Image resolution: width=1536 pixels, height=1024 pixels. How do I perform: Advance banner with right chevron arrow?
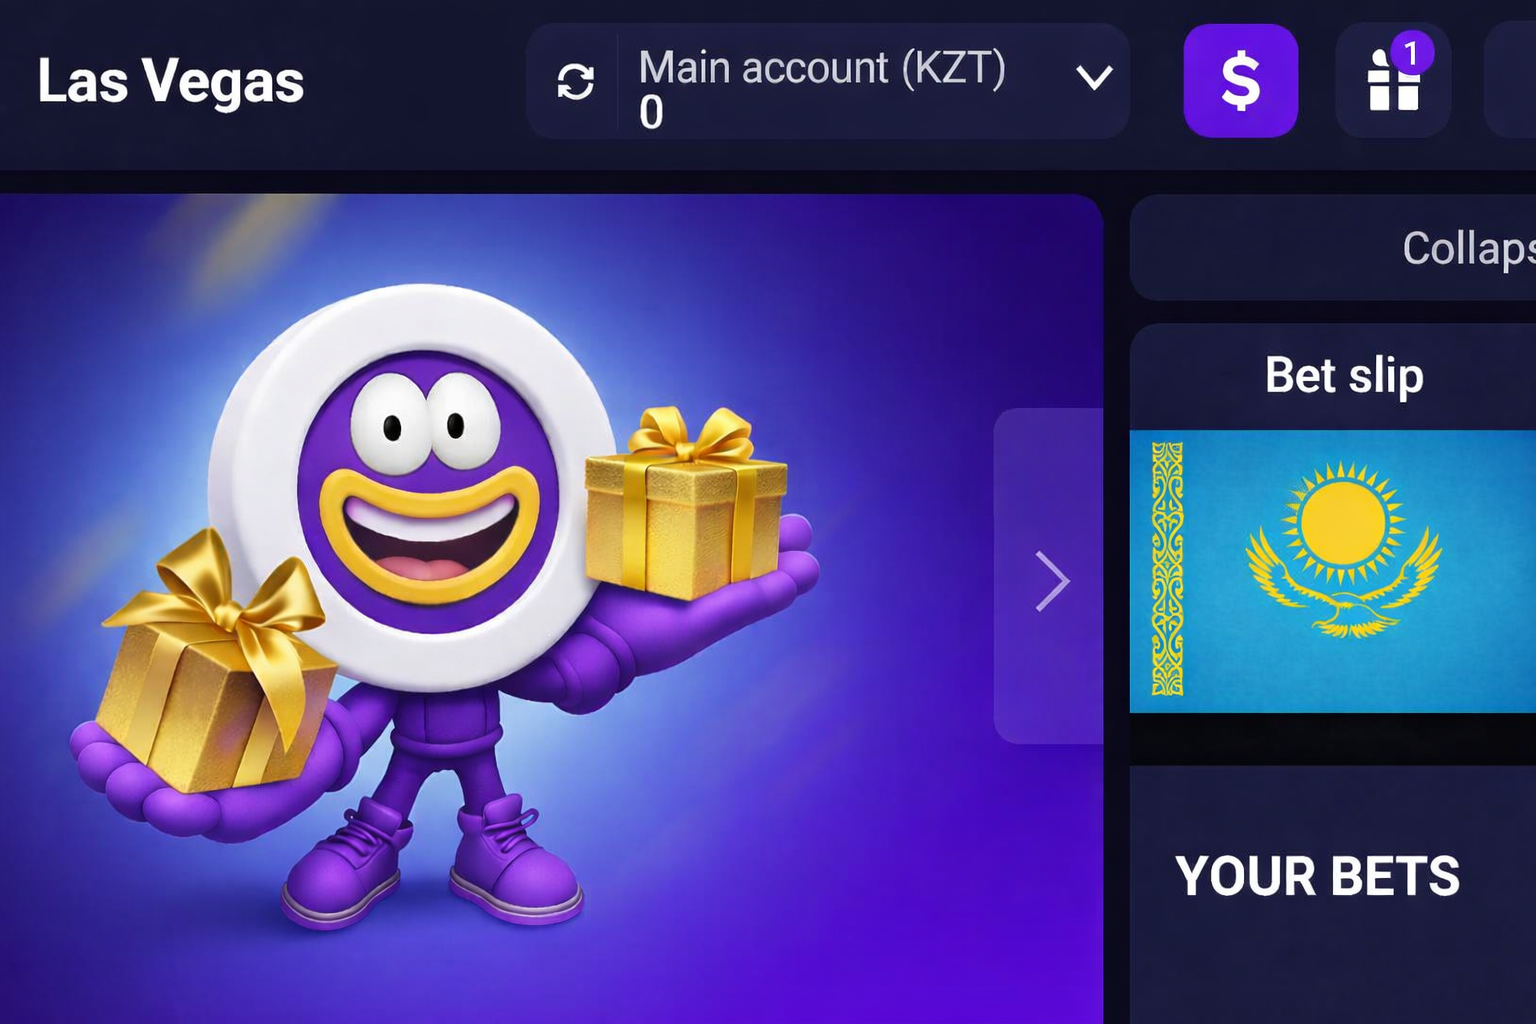point(1050,577)
